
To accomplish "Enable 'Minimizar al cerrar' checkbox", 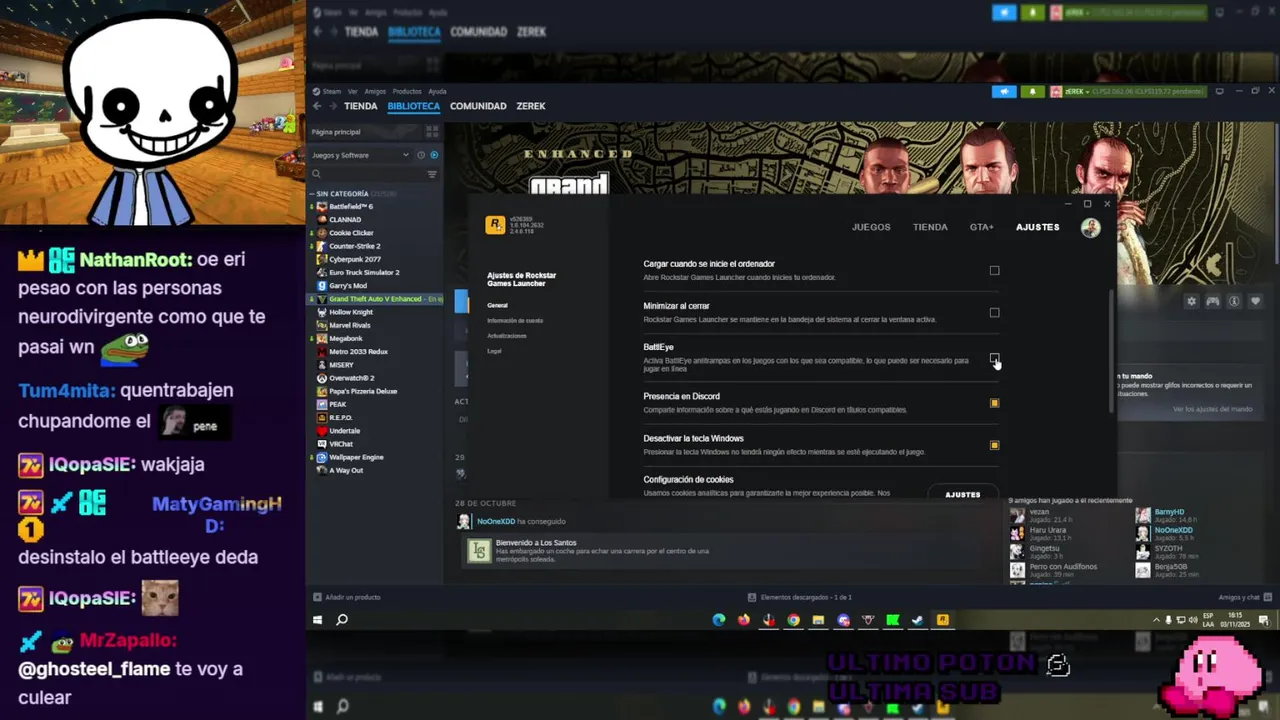I will [994, 312].
